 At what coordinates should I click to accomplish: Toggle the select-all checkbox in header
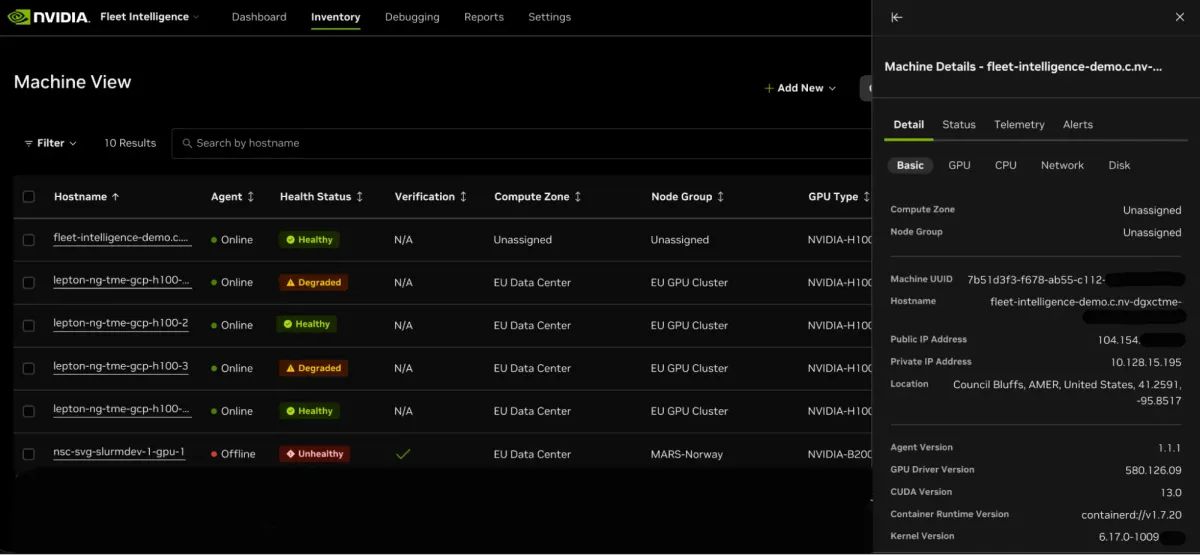pos(29,197)
